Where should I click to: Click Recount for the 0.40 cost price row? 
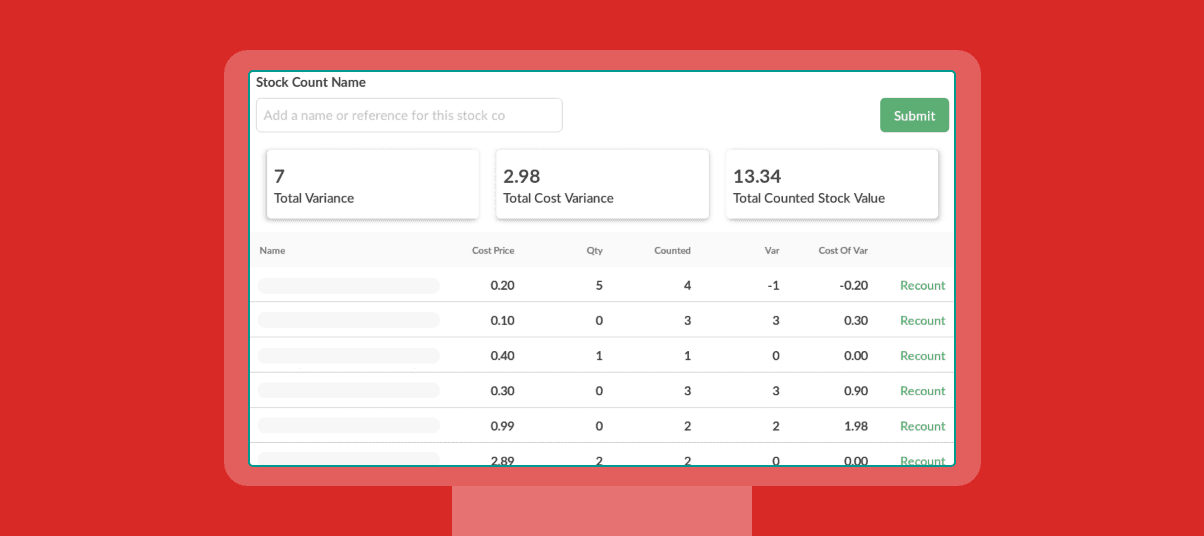pos(922,355)
